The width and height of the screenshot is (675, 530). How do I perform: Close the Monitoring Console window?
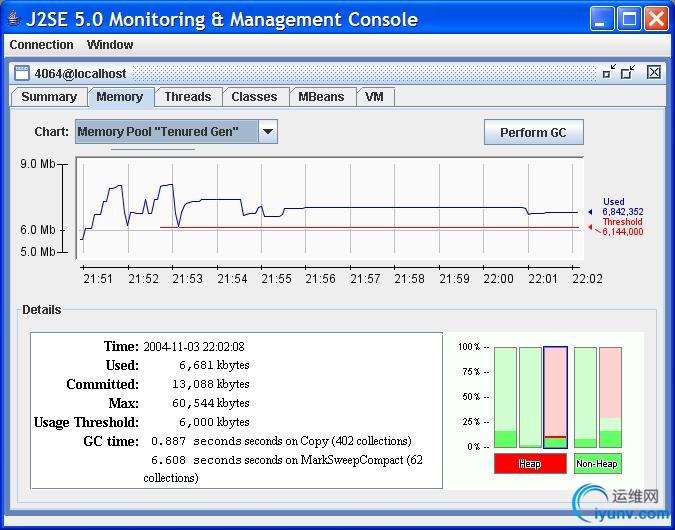point(656,19)
